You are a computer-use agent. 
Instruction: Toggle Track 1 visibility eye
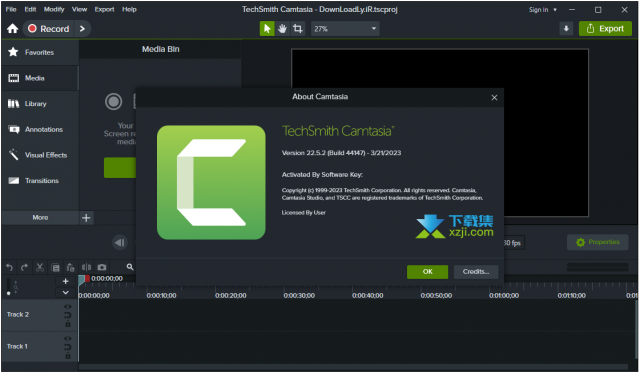pyautogui.click(x=68, y=338)
